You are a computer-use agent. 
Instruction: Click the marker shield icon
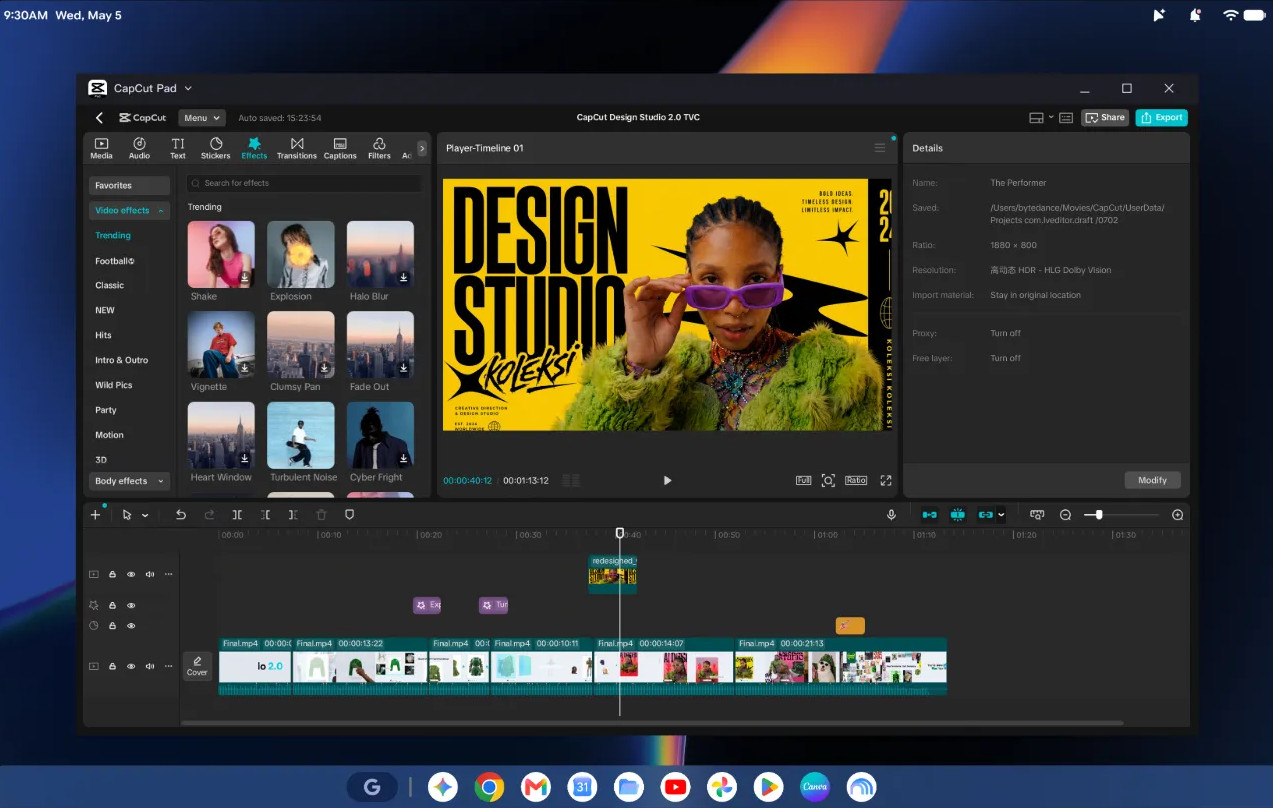pos(349,515)
